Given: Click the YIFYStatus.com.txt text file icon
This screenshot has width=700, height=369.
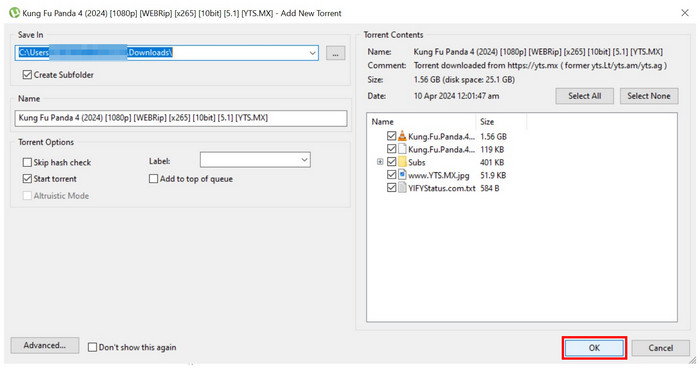Looking at the screenshot, I should pyautogui.click(x=402, y=188).
